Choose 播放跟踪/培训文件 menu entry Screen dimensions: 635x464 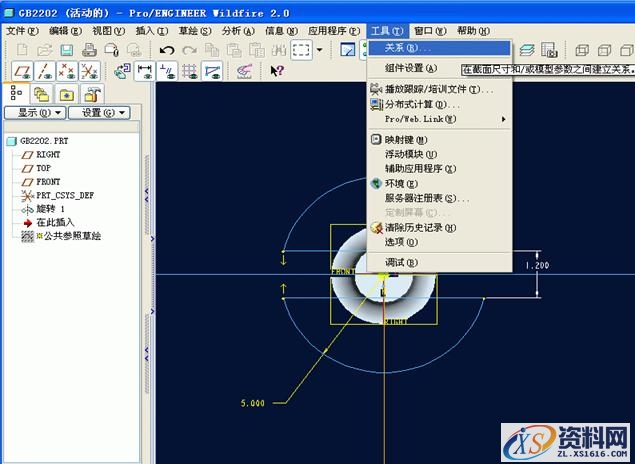point(439,89)
